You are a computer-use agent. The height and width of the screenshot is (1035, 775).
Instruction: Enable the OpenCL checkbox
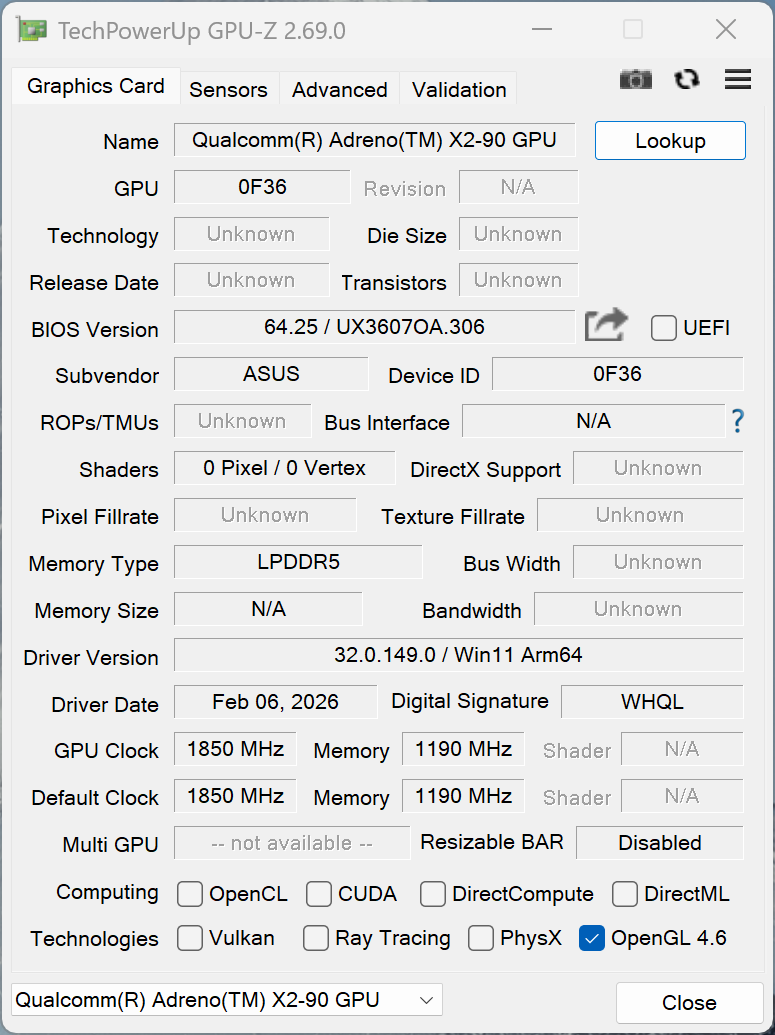coord(190,893)
